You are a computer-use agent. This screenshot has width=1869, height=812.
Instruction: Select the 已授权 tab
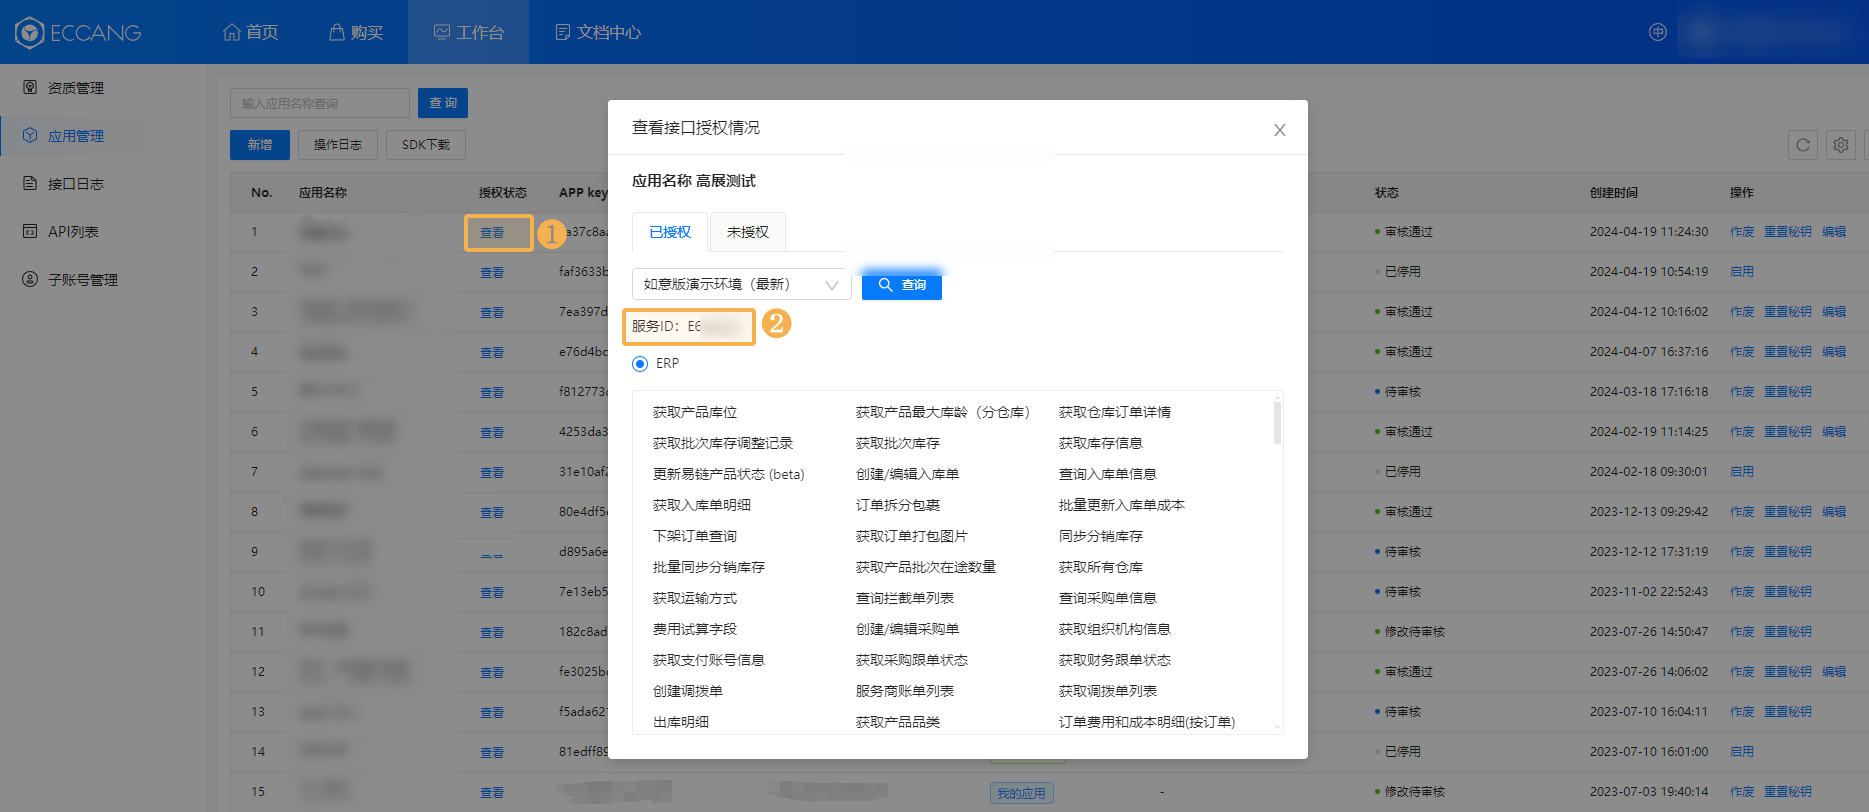(x=670, y=232)
